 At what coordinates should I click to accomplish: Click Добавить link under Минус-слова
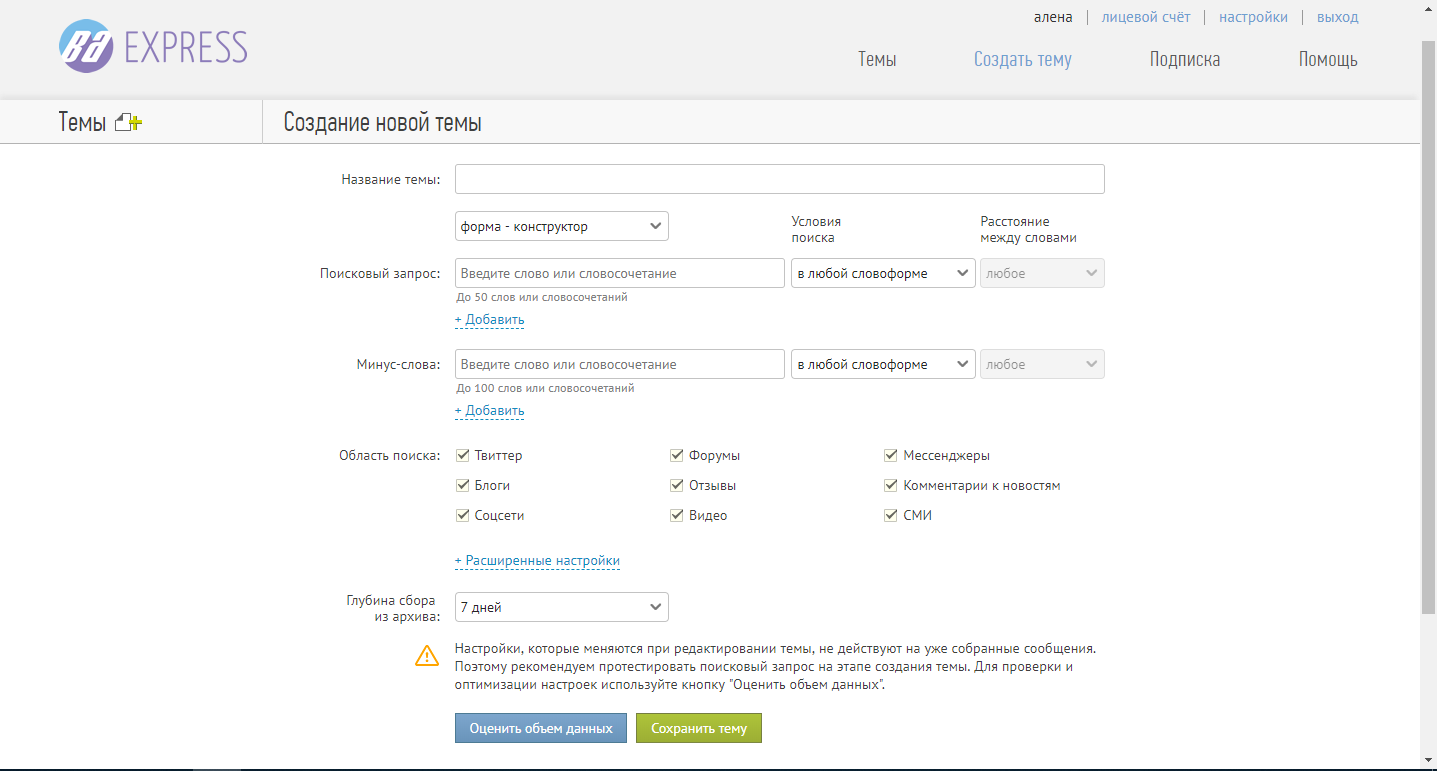(489, 411)
